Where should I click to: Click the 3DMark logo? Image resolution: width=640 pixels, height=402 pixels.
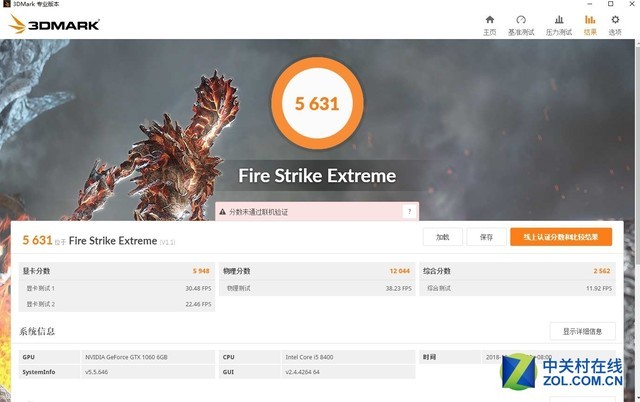coord(54,24)
